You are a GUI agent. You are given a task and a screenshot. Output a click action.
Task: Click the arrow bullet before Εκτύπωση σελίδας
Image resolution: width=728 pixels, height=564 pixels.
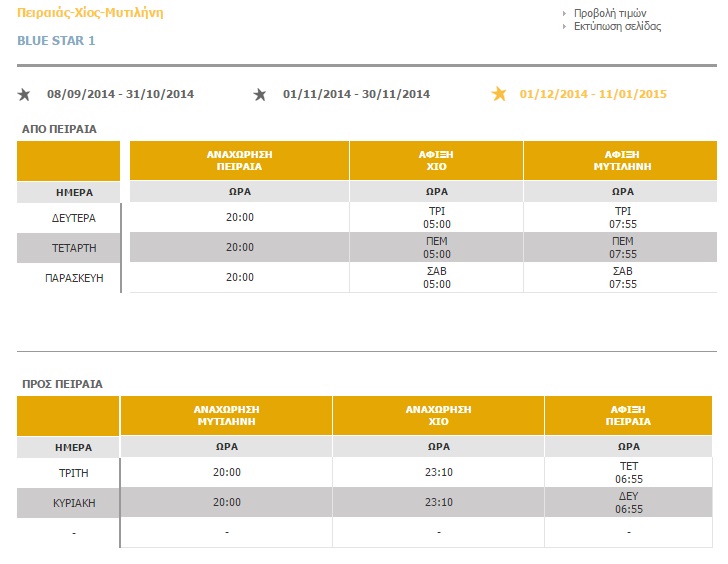tap(565, 27)
